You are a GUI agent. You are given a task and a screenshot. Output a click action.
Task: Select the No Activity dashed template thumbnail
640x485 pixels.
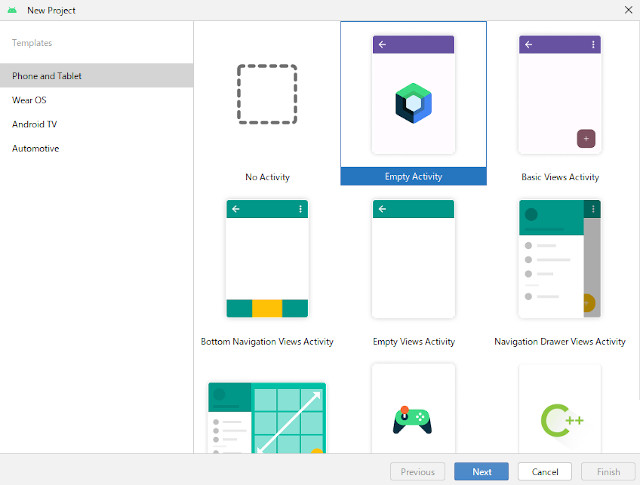click(x=267, y=94)
